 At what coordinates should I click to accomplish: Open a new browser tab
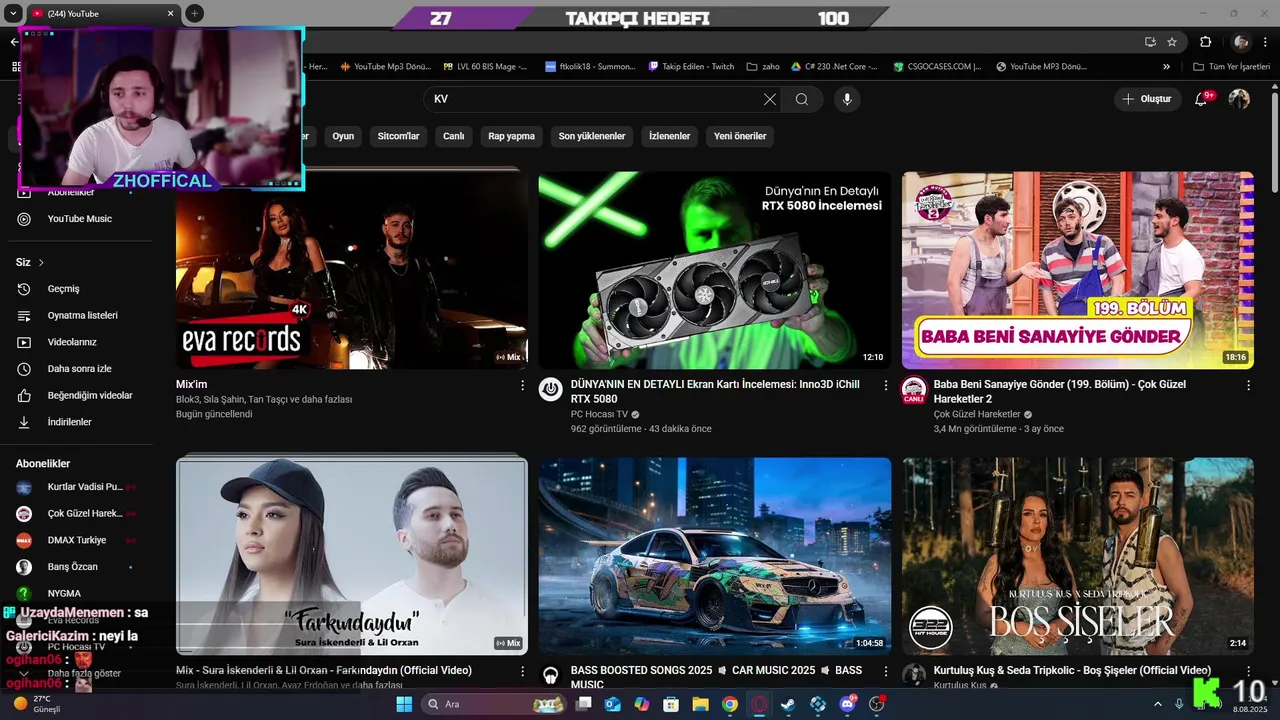pyautogui.click(x=195, y=14)
